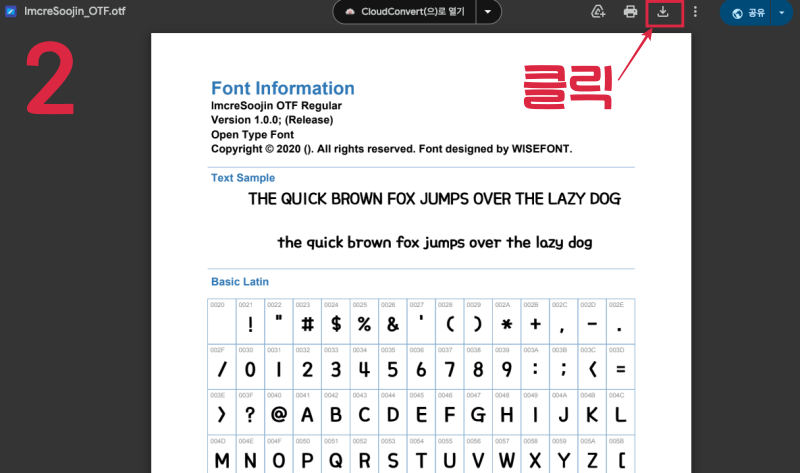Click the letter B glyph cell 0042
Screen dimensions: 800x473
(x=336, y=412)
